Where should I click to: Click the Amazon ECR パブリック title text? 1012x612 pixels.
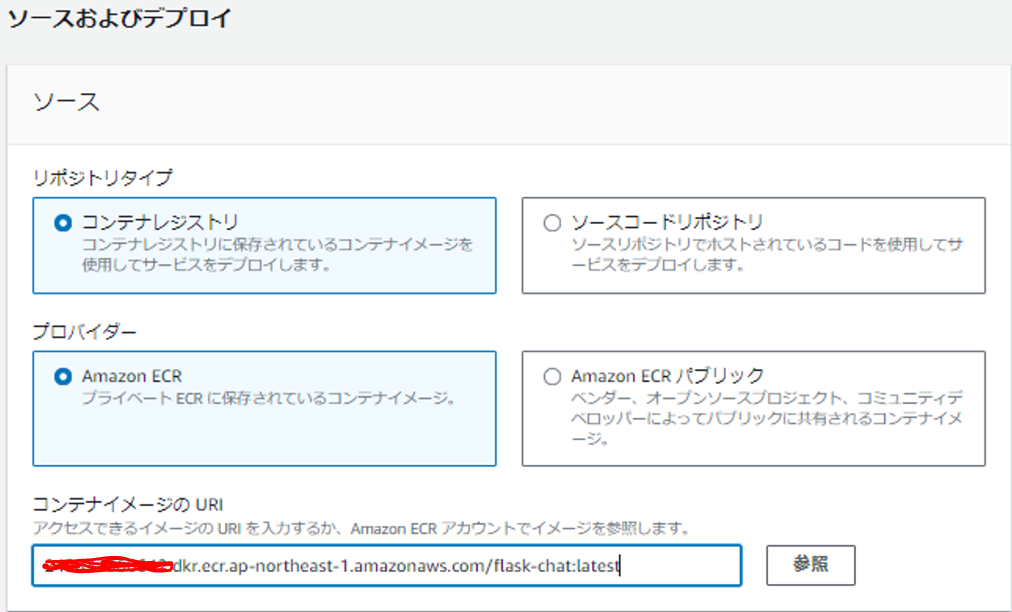[x=668, y=376]
